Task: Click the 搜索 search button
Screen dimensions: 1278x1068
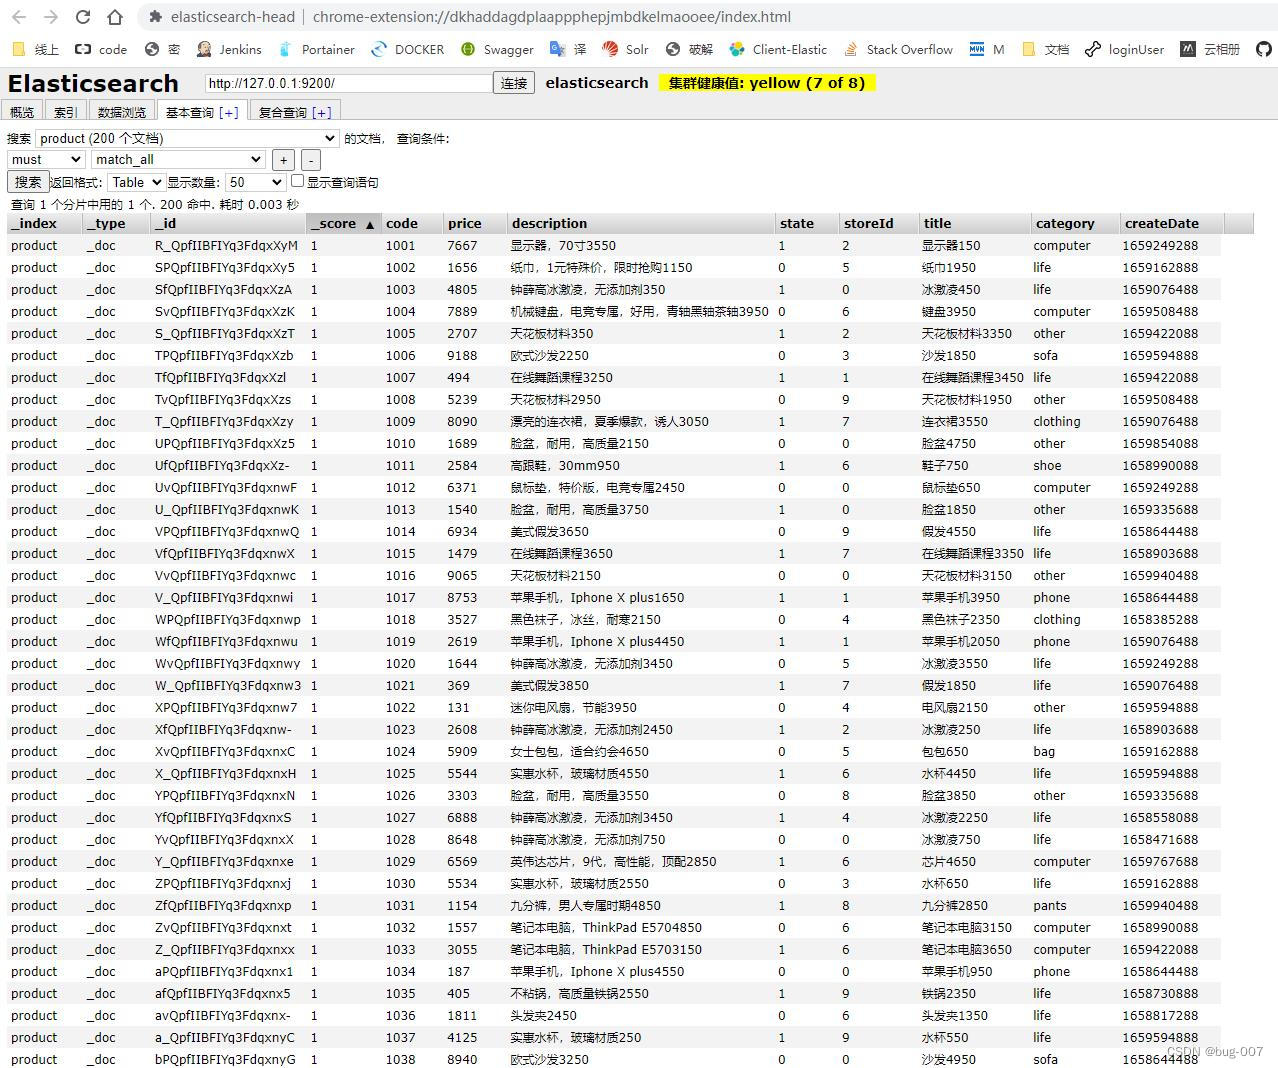Action: pos(28,181)
